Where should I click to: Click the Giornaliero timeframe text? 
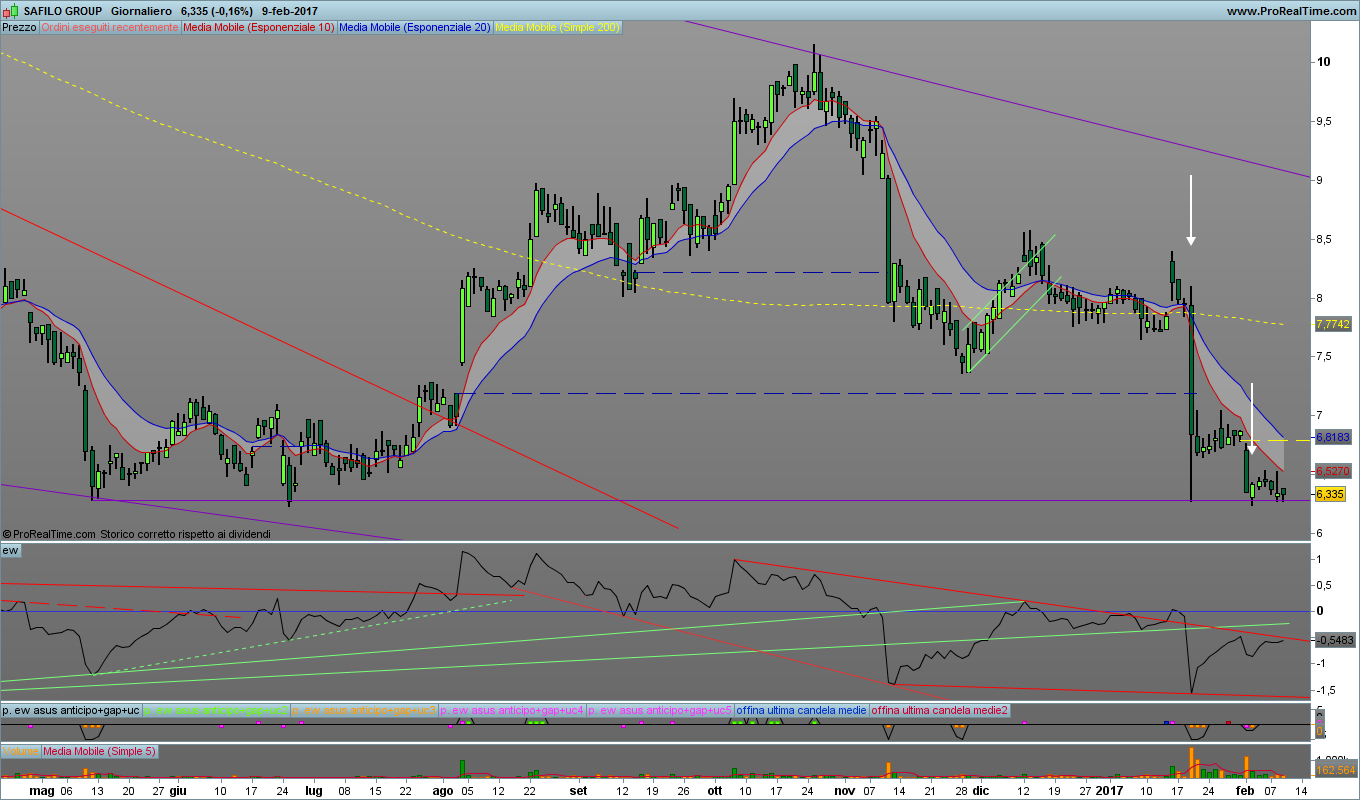point(140,10)
